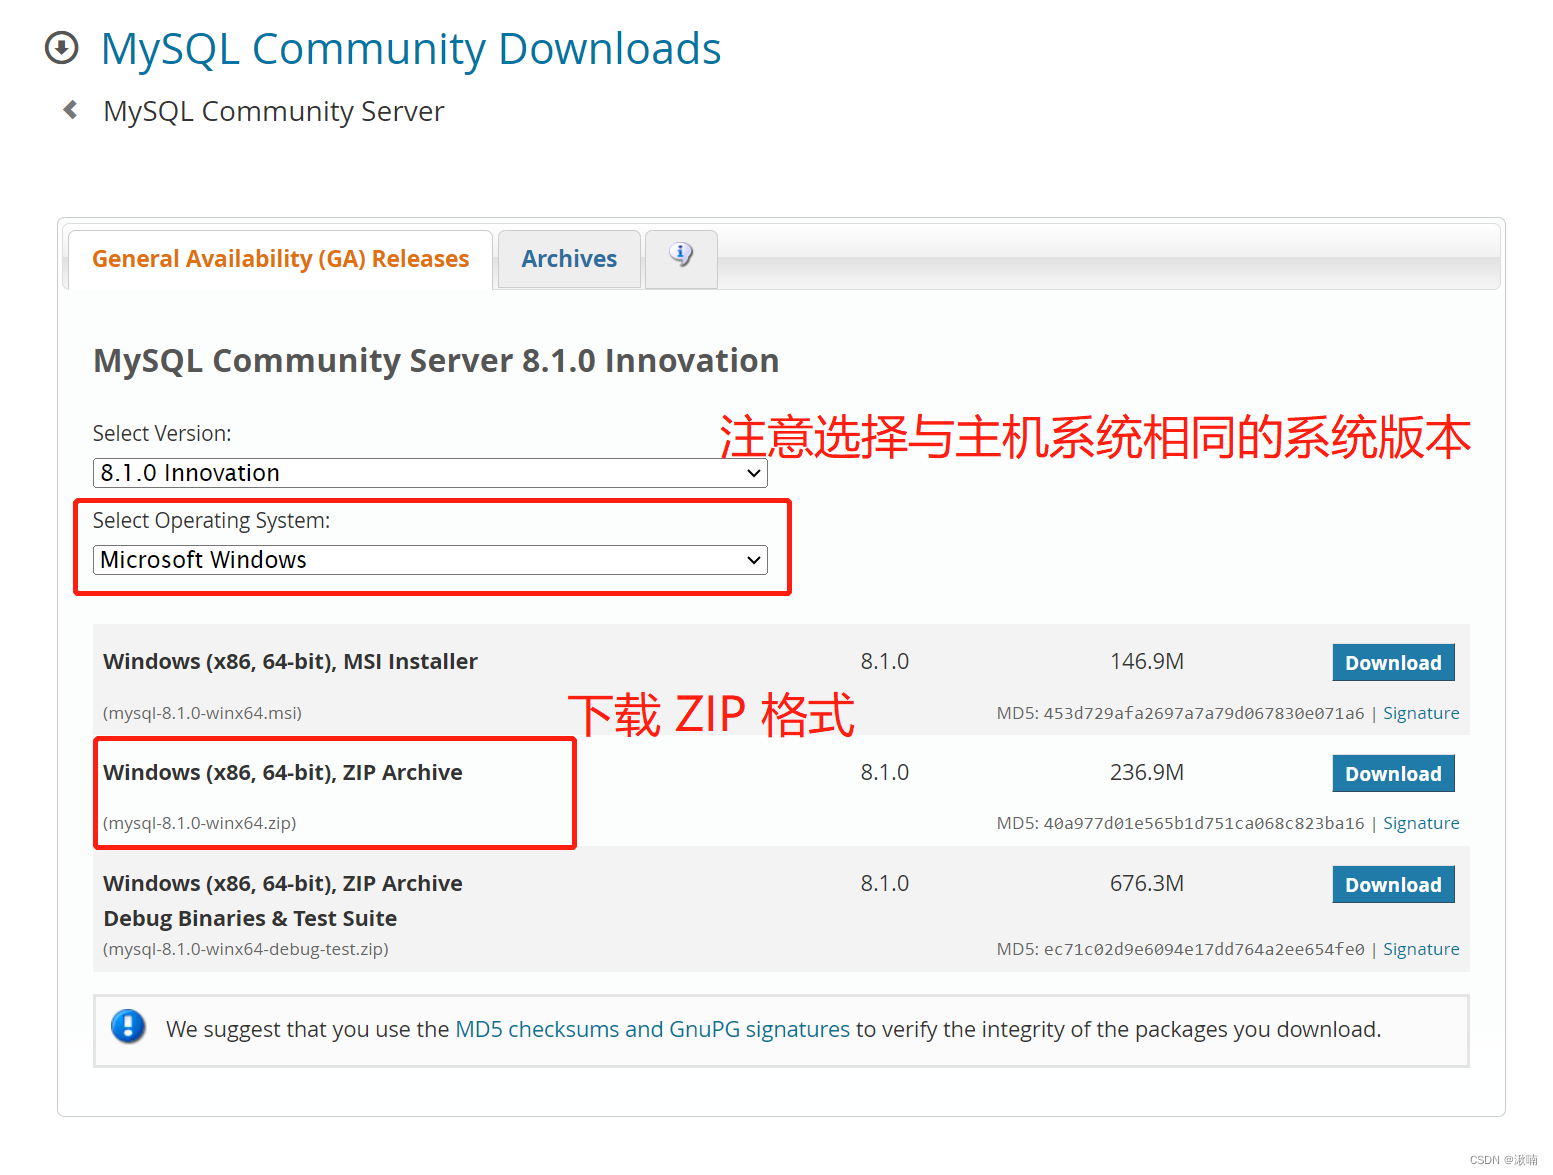Click the filename (mysql-8.1.0-winx64-debug-test.zip)
Screen dimensions: 1553x1175
tap(245, 949)
